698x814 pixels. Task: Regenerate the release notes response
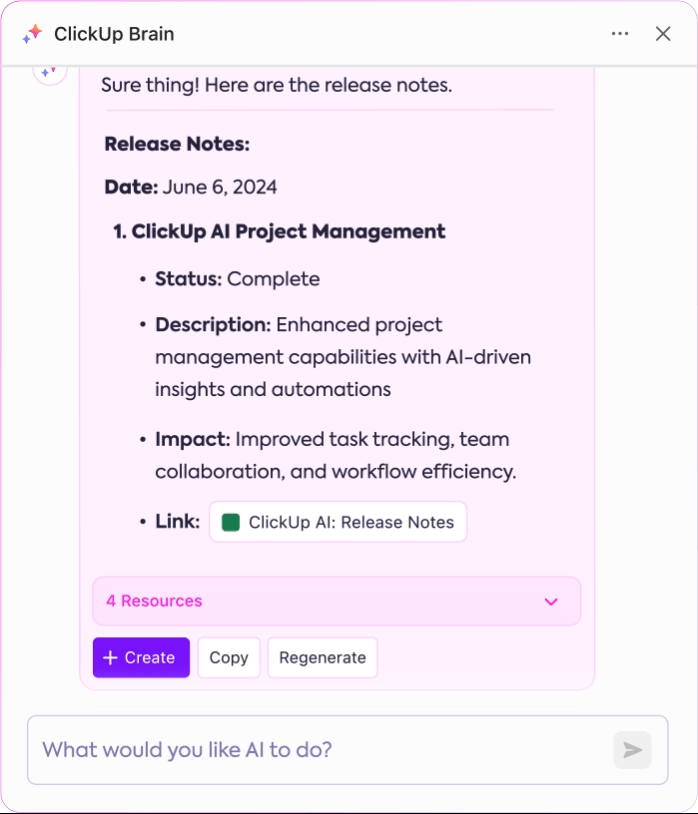[322, 658]
